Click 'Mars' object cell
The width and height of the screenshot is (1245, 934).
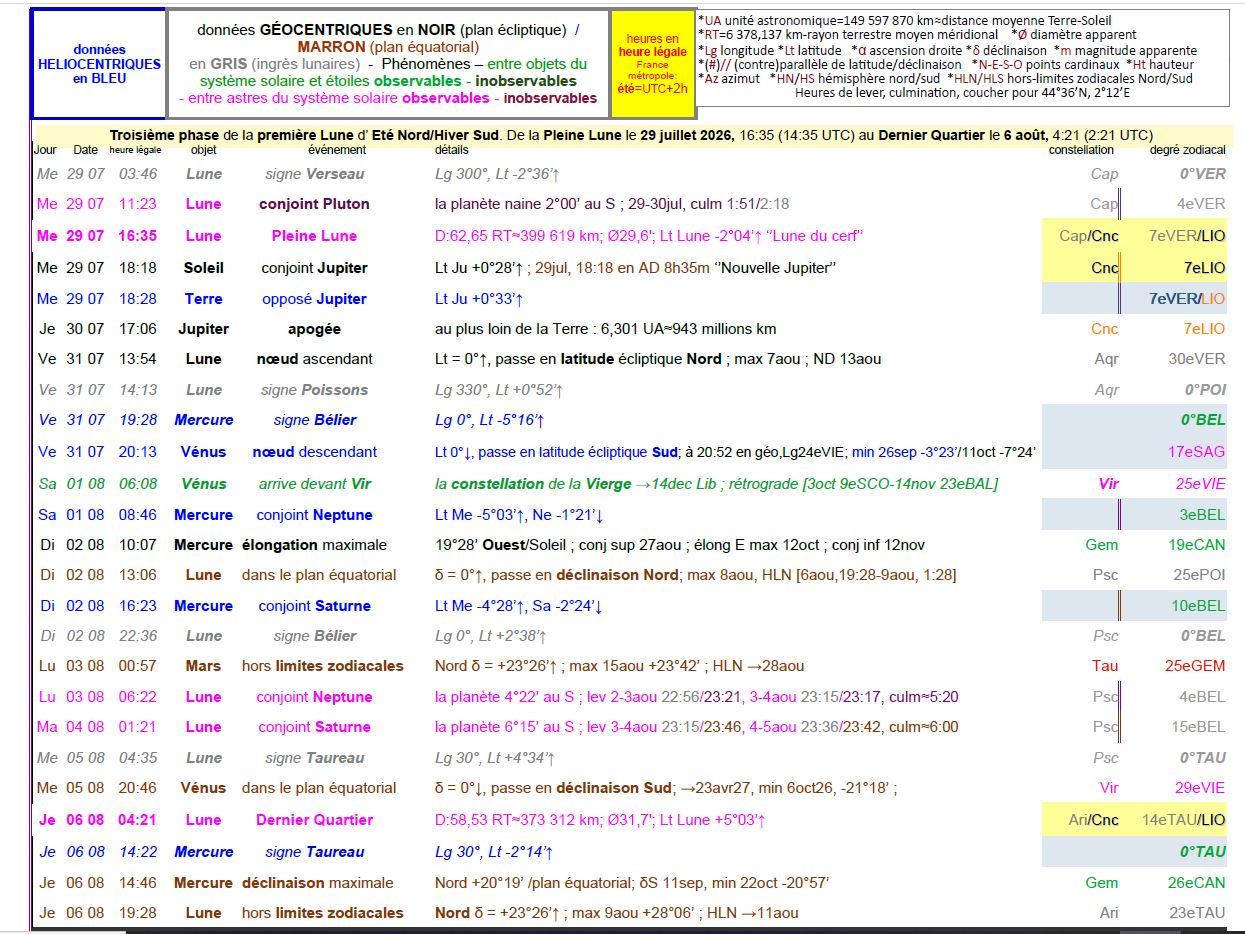click(203, 666)
